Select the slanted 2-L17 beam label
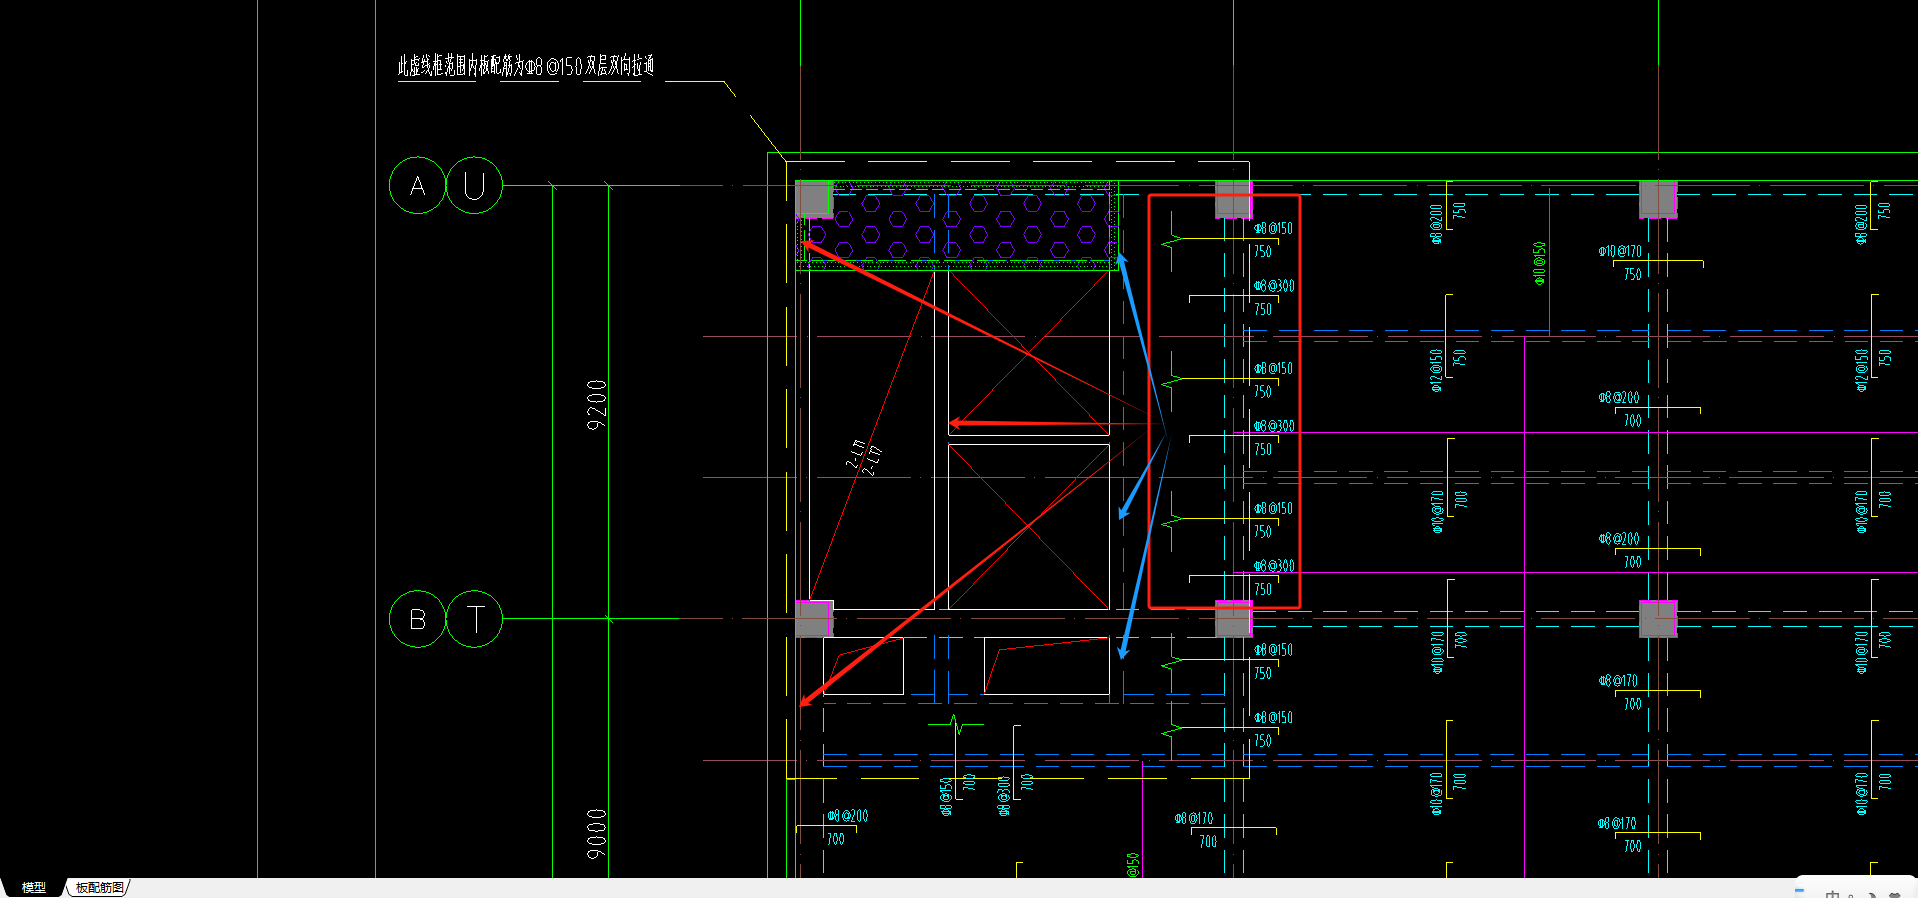Viewport: 1918px width, 898px height. (x=864, y=457)
